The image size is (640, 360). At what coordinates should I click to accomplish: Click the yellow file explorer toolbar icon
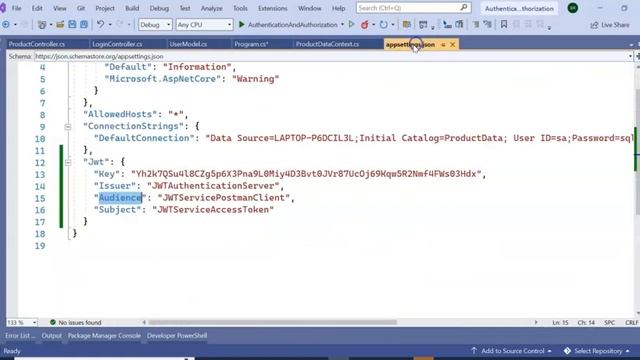[406, 24]
